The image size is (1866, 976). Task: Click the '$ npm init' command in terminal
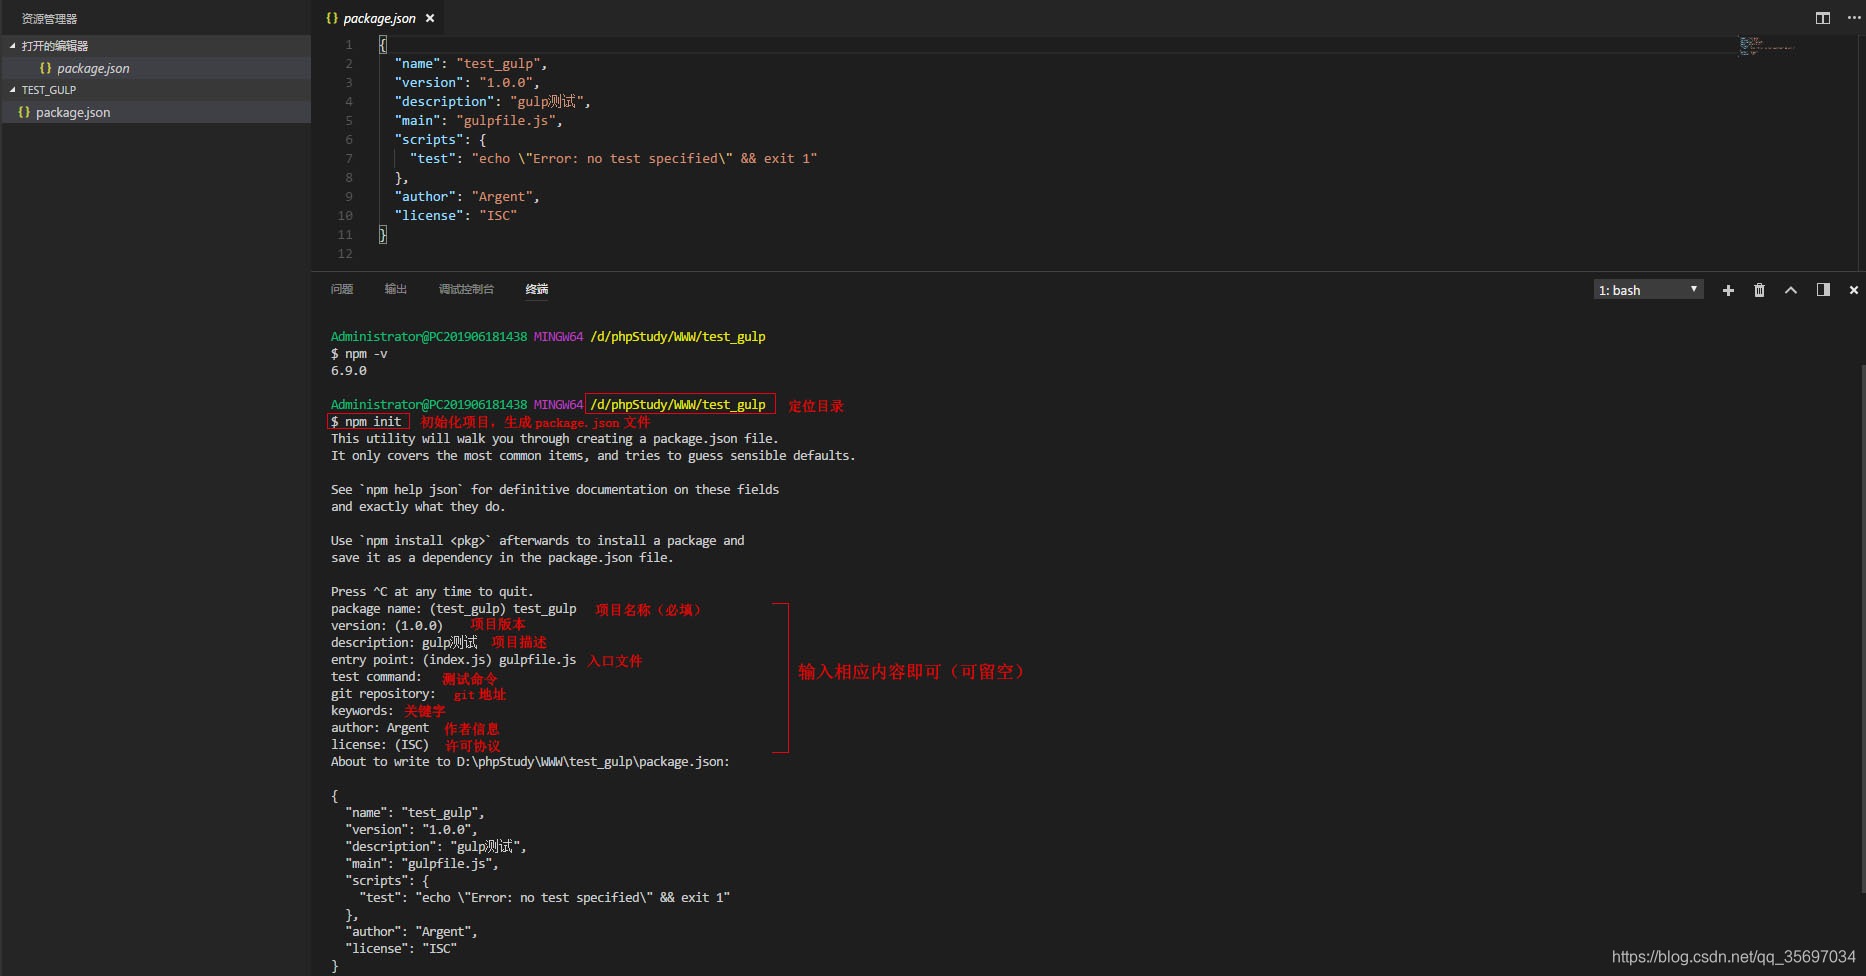click(x=367, y=422)
